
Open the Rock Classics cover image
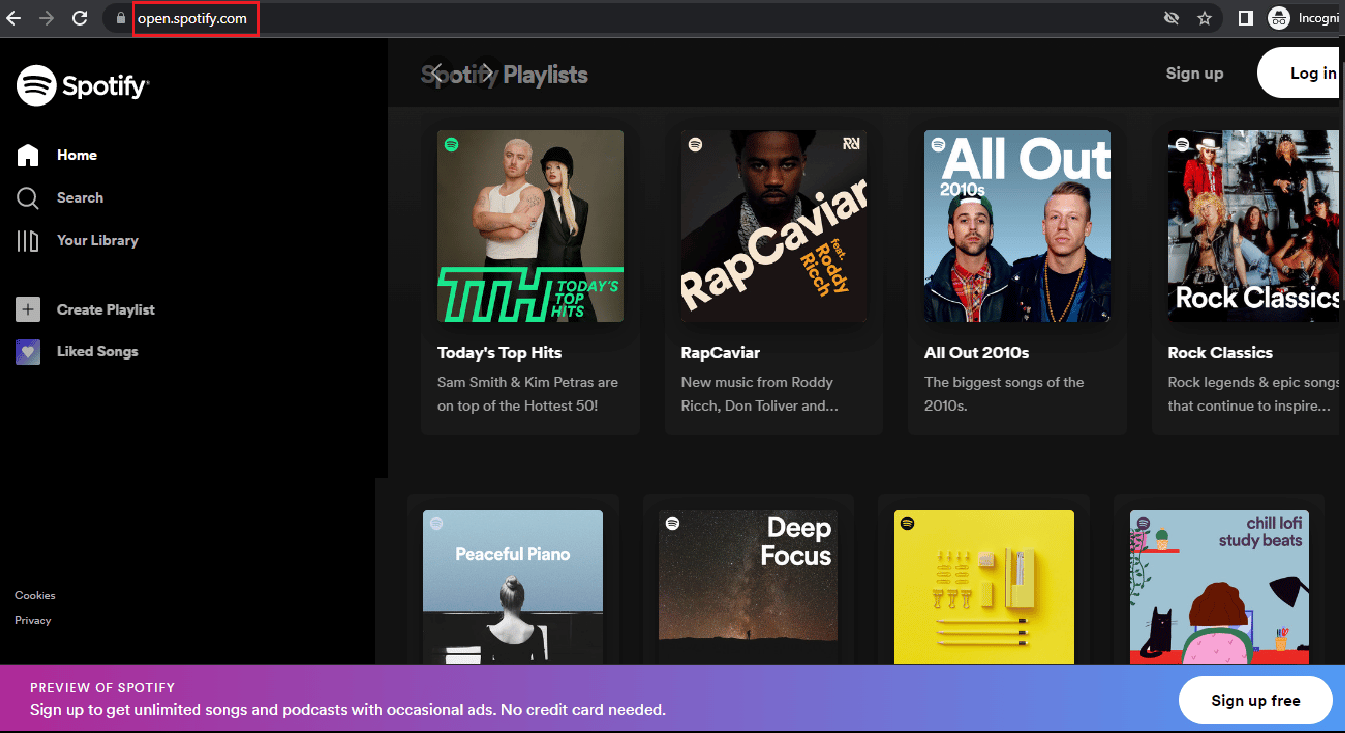click(1254, 226)
